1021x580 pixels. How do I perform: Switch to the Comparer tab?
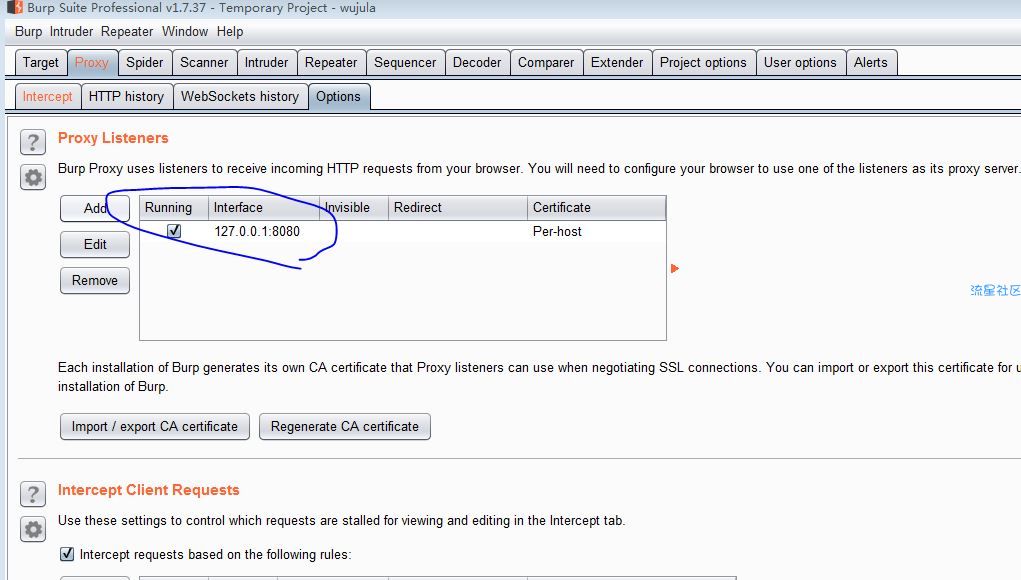pyautogui.click(x=546, y=62)
